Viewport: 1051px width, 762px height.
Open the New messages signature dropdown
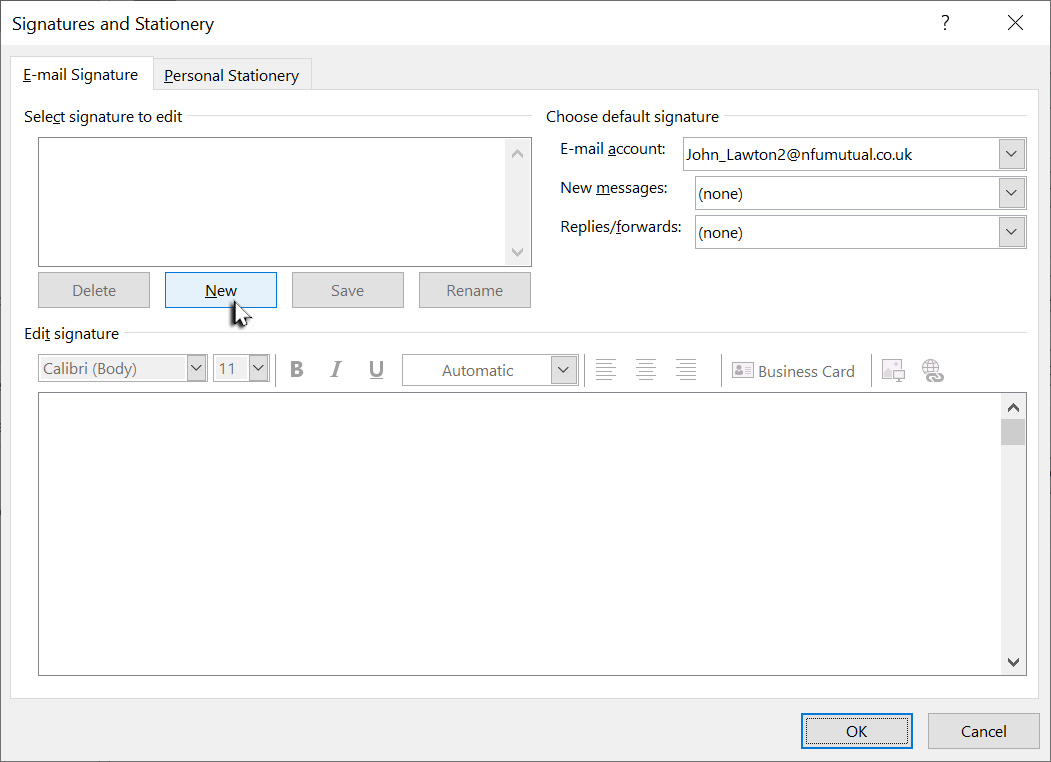pyautogui.click(x=1011, y=193)
